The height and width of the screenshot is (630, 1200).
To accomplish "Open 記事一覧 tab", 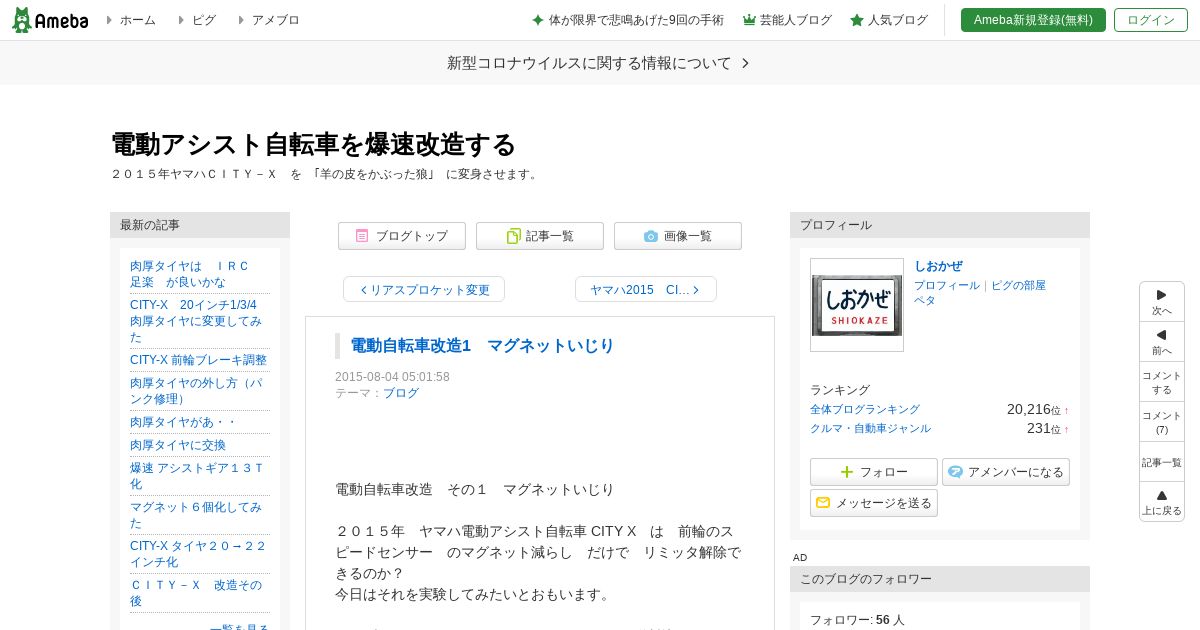I will coord(540,236).
